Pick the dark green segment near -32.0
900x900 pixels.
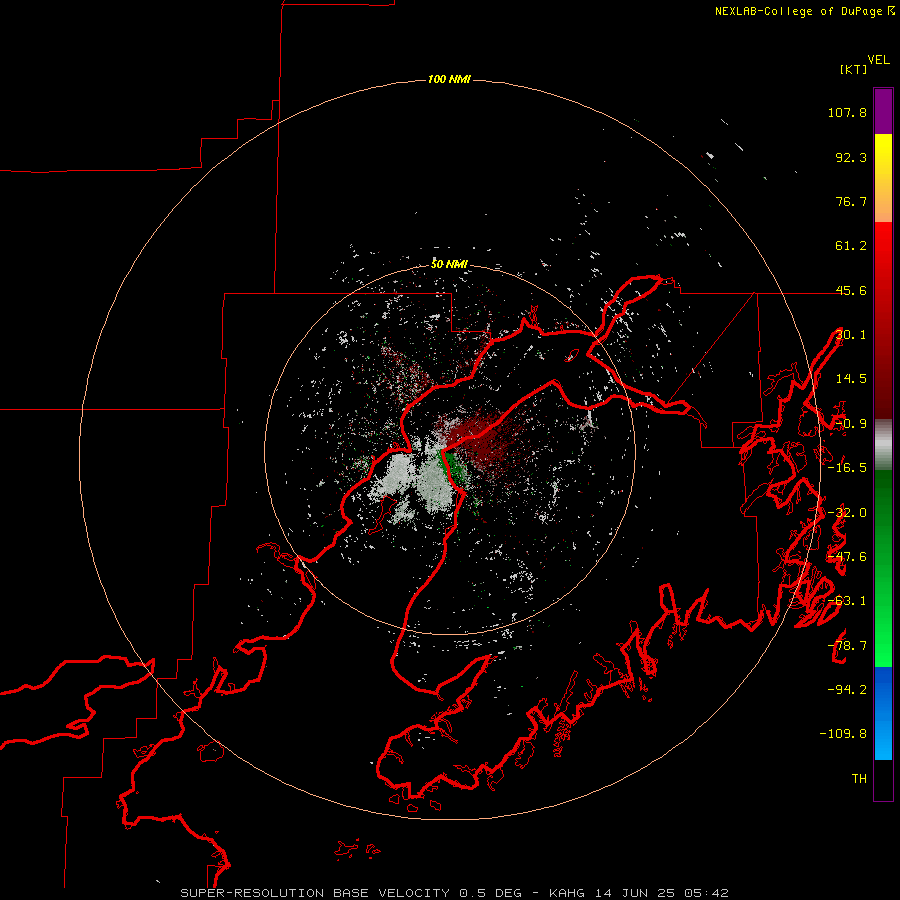[883, 511]
